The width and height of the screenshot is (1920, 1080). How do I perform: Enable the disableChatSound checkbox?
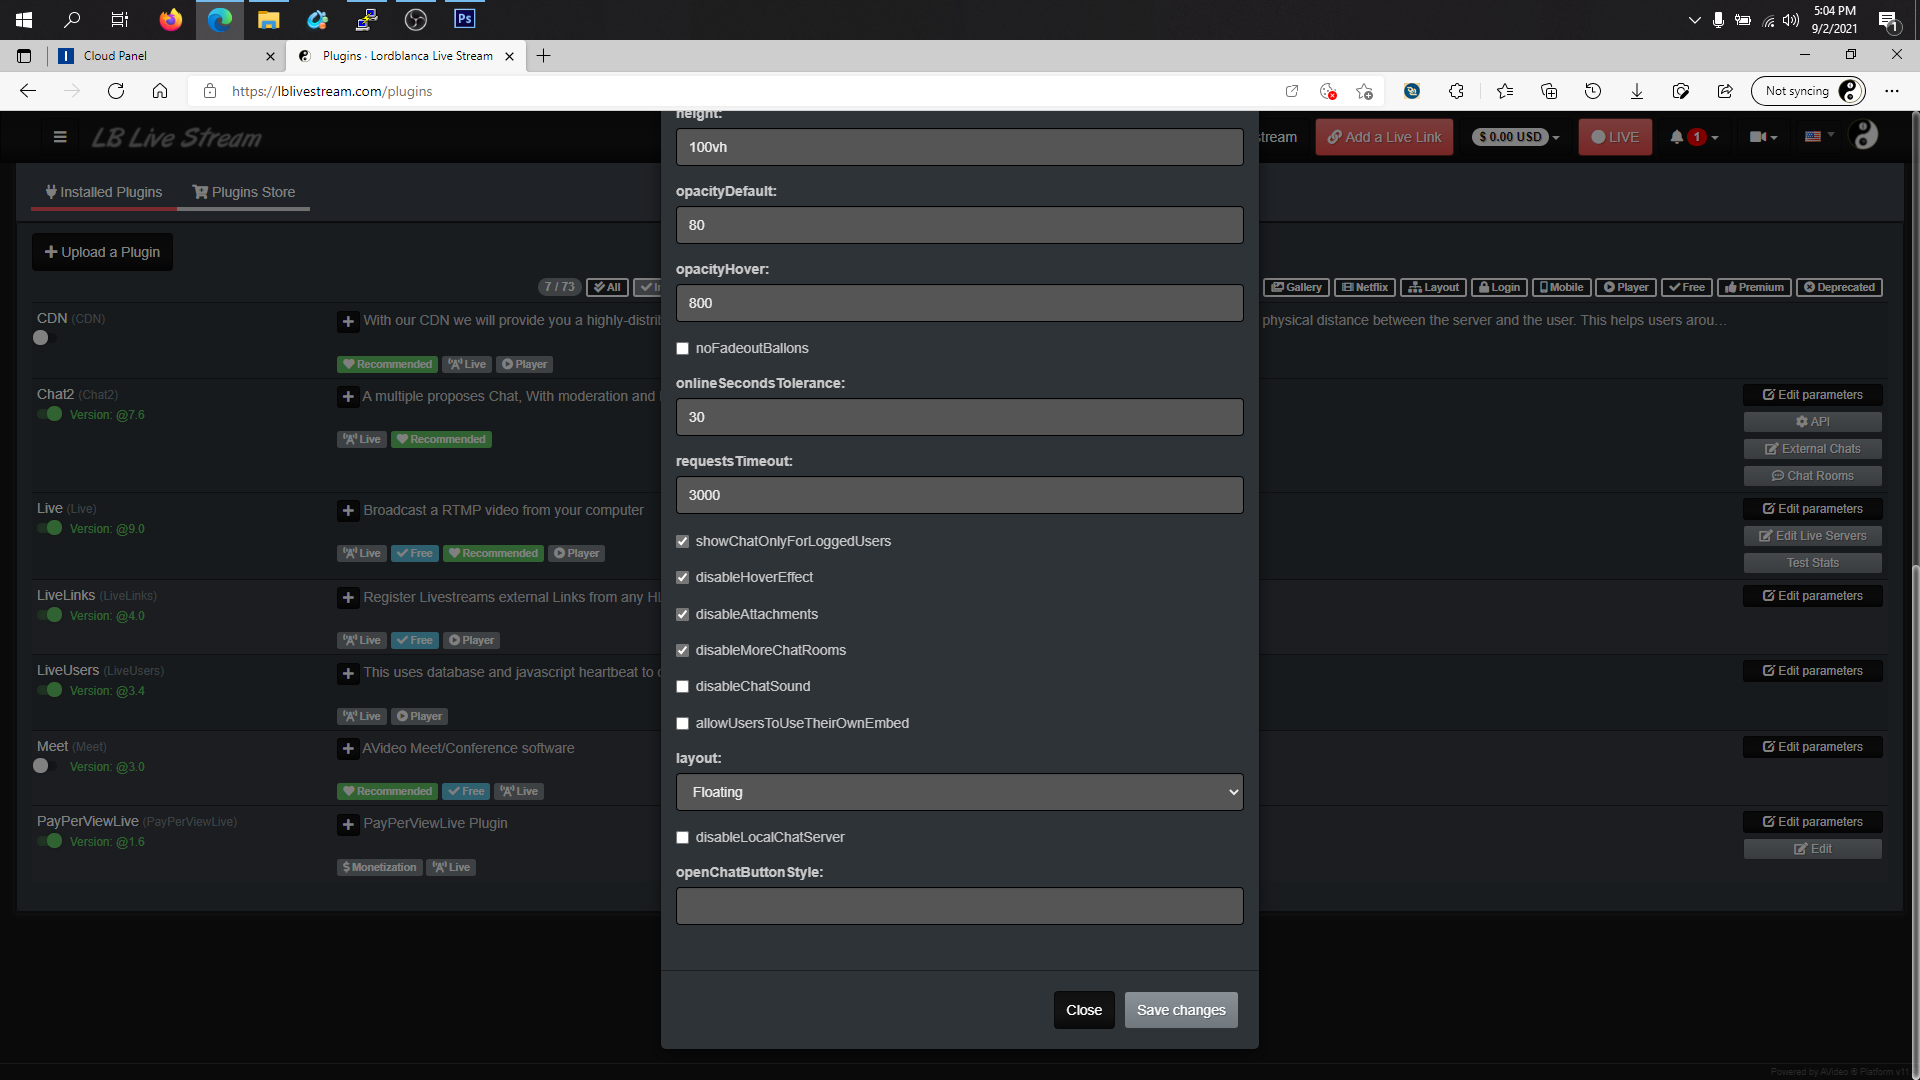coord(683,686)
